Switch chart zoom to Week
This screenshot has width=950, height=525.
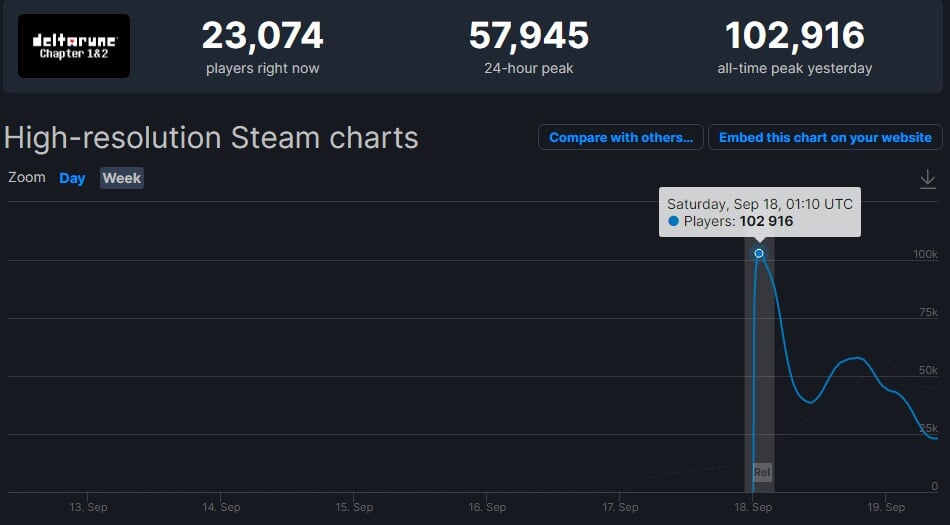click(x=122, y=178)
